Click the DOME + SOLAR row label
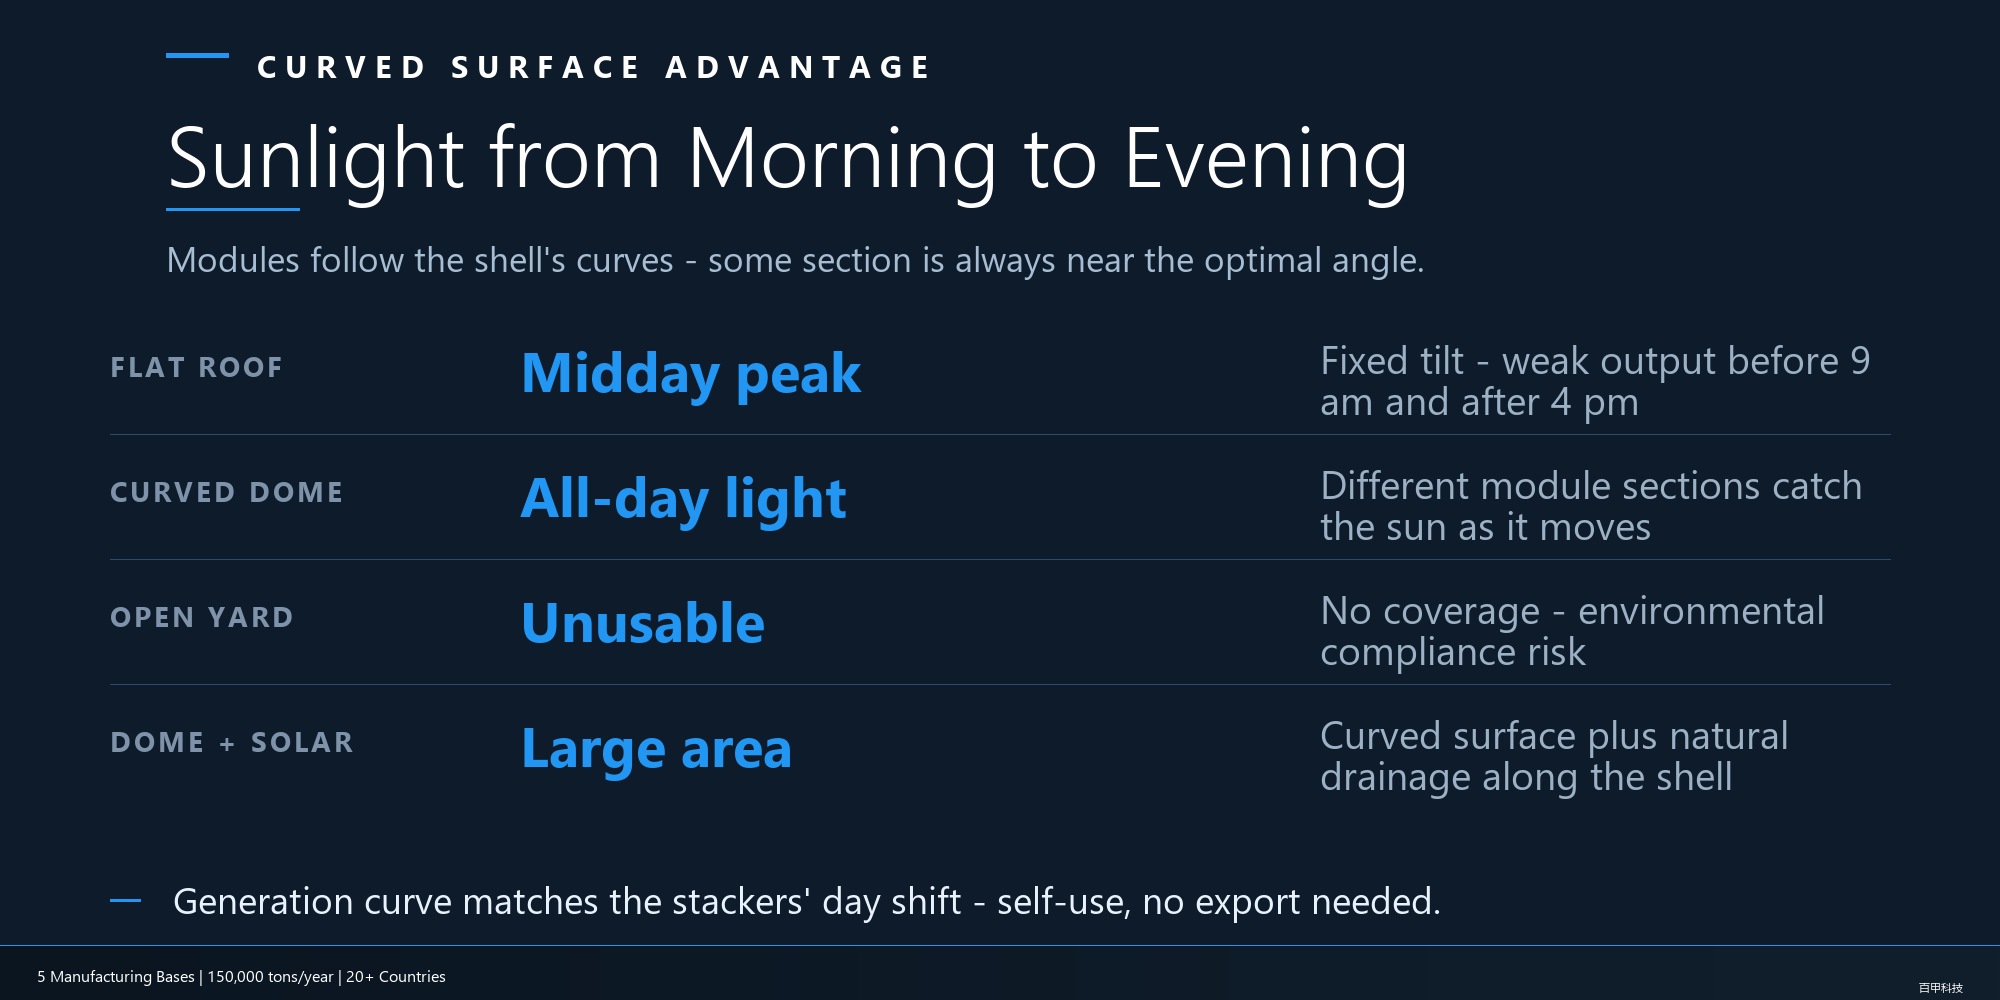The width and height of the screenshot is (2000, 1000). click(x=232, y=742)
